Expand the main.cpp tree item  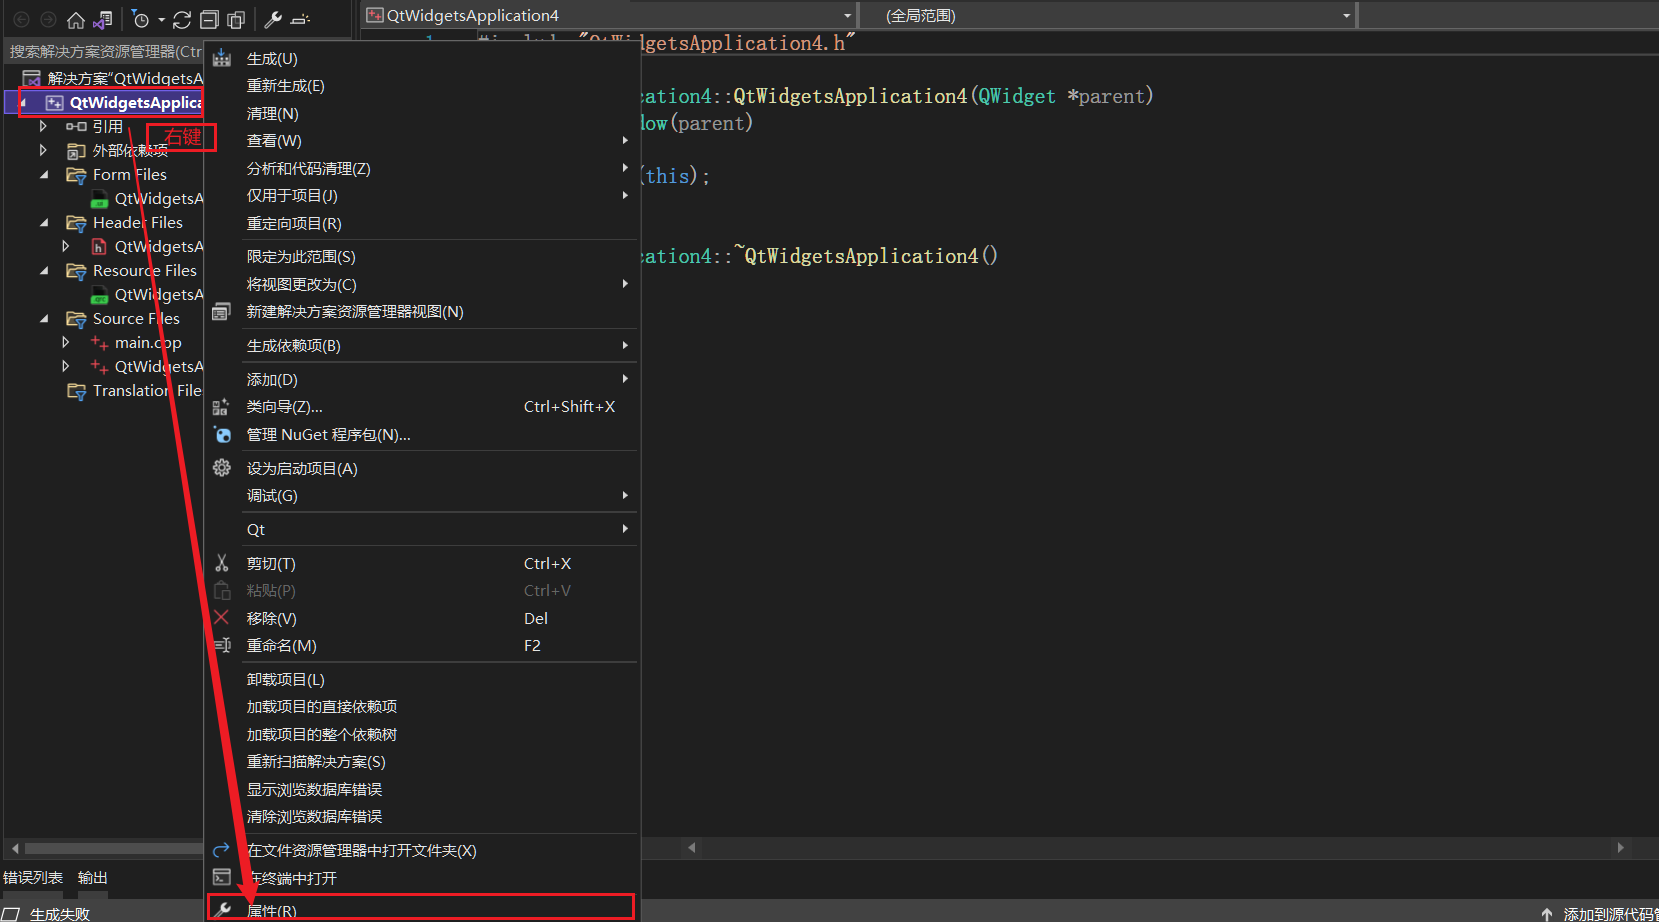66,342
